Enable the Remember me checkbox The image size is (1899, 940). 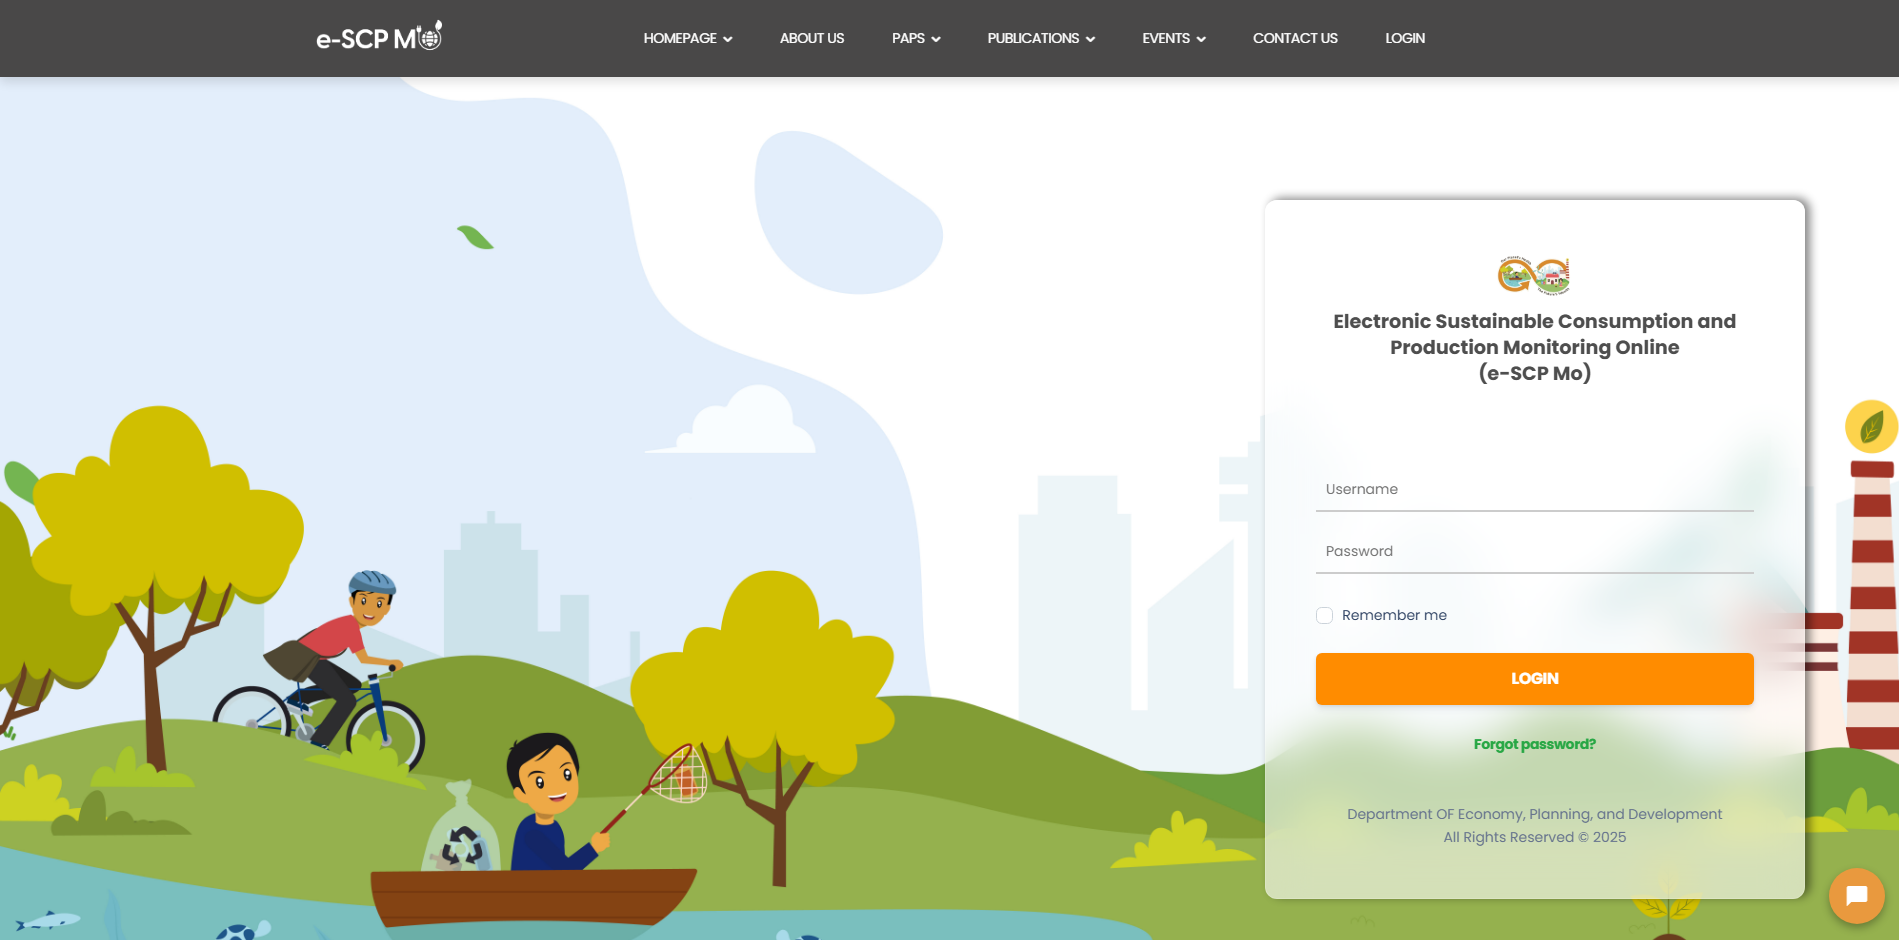[1324, 615]
